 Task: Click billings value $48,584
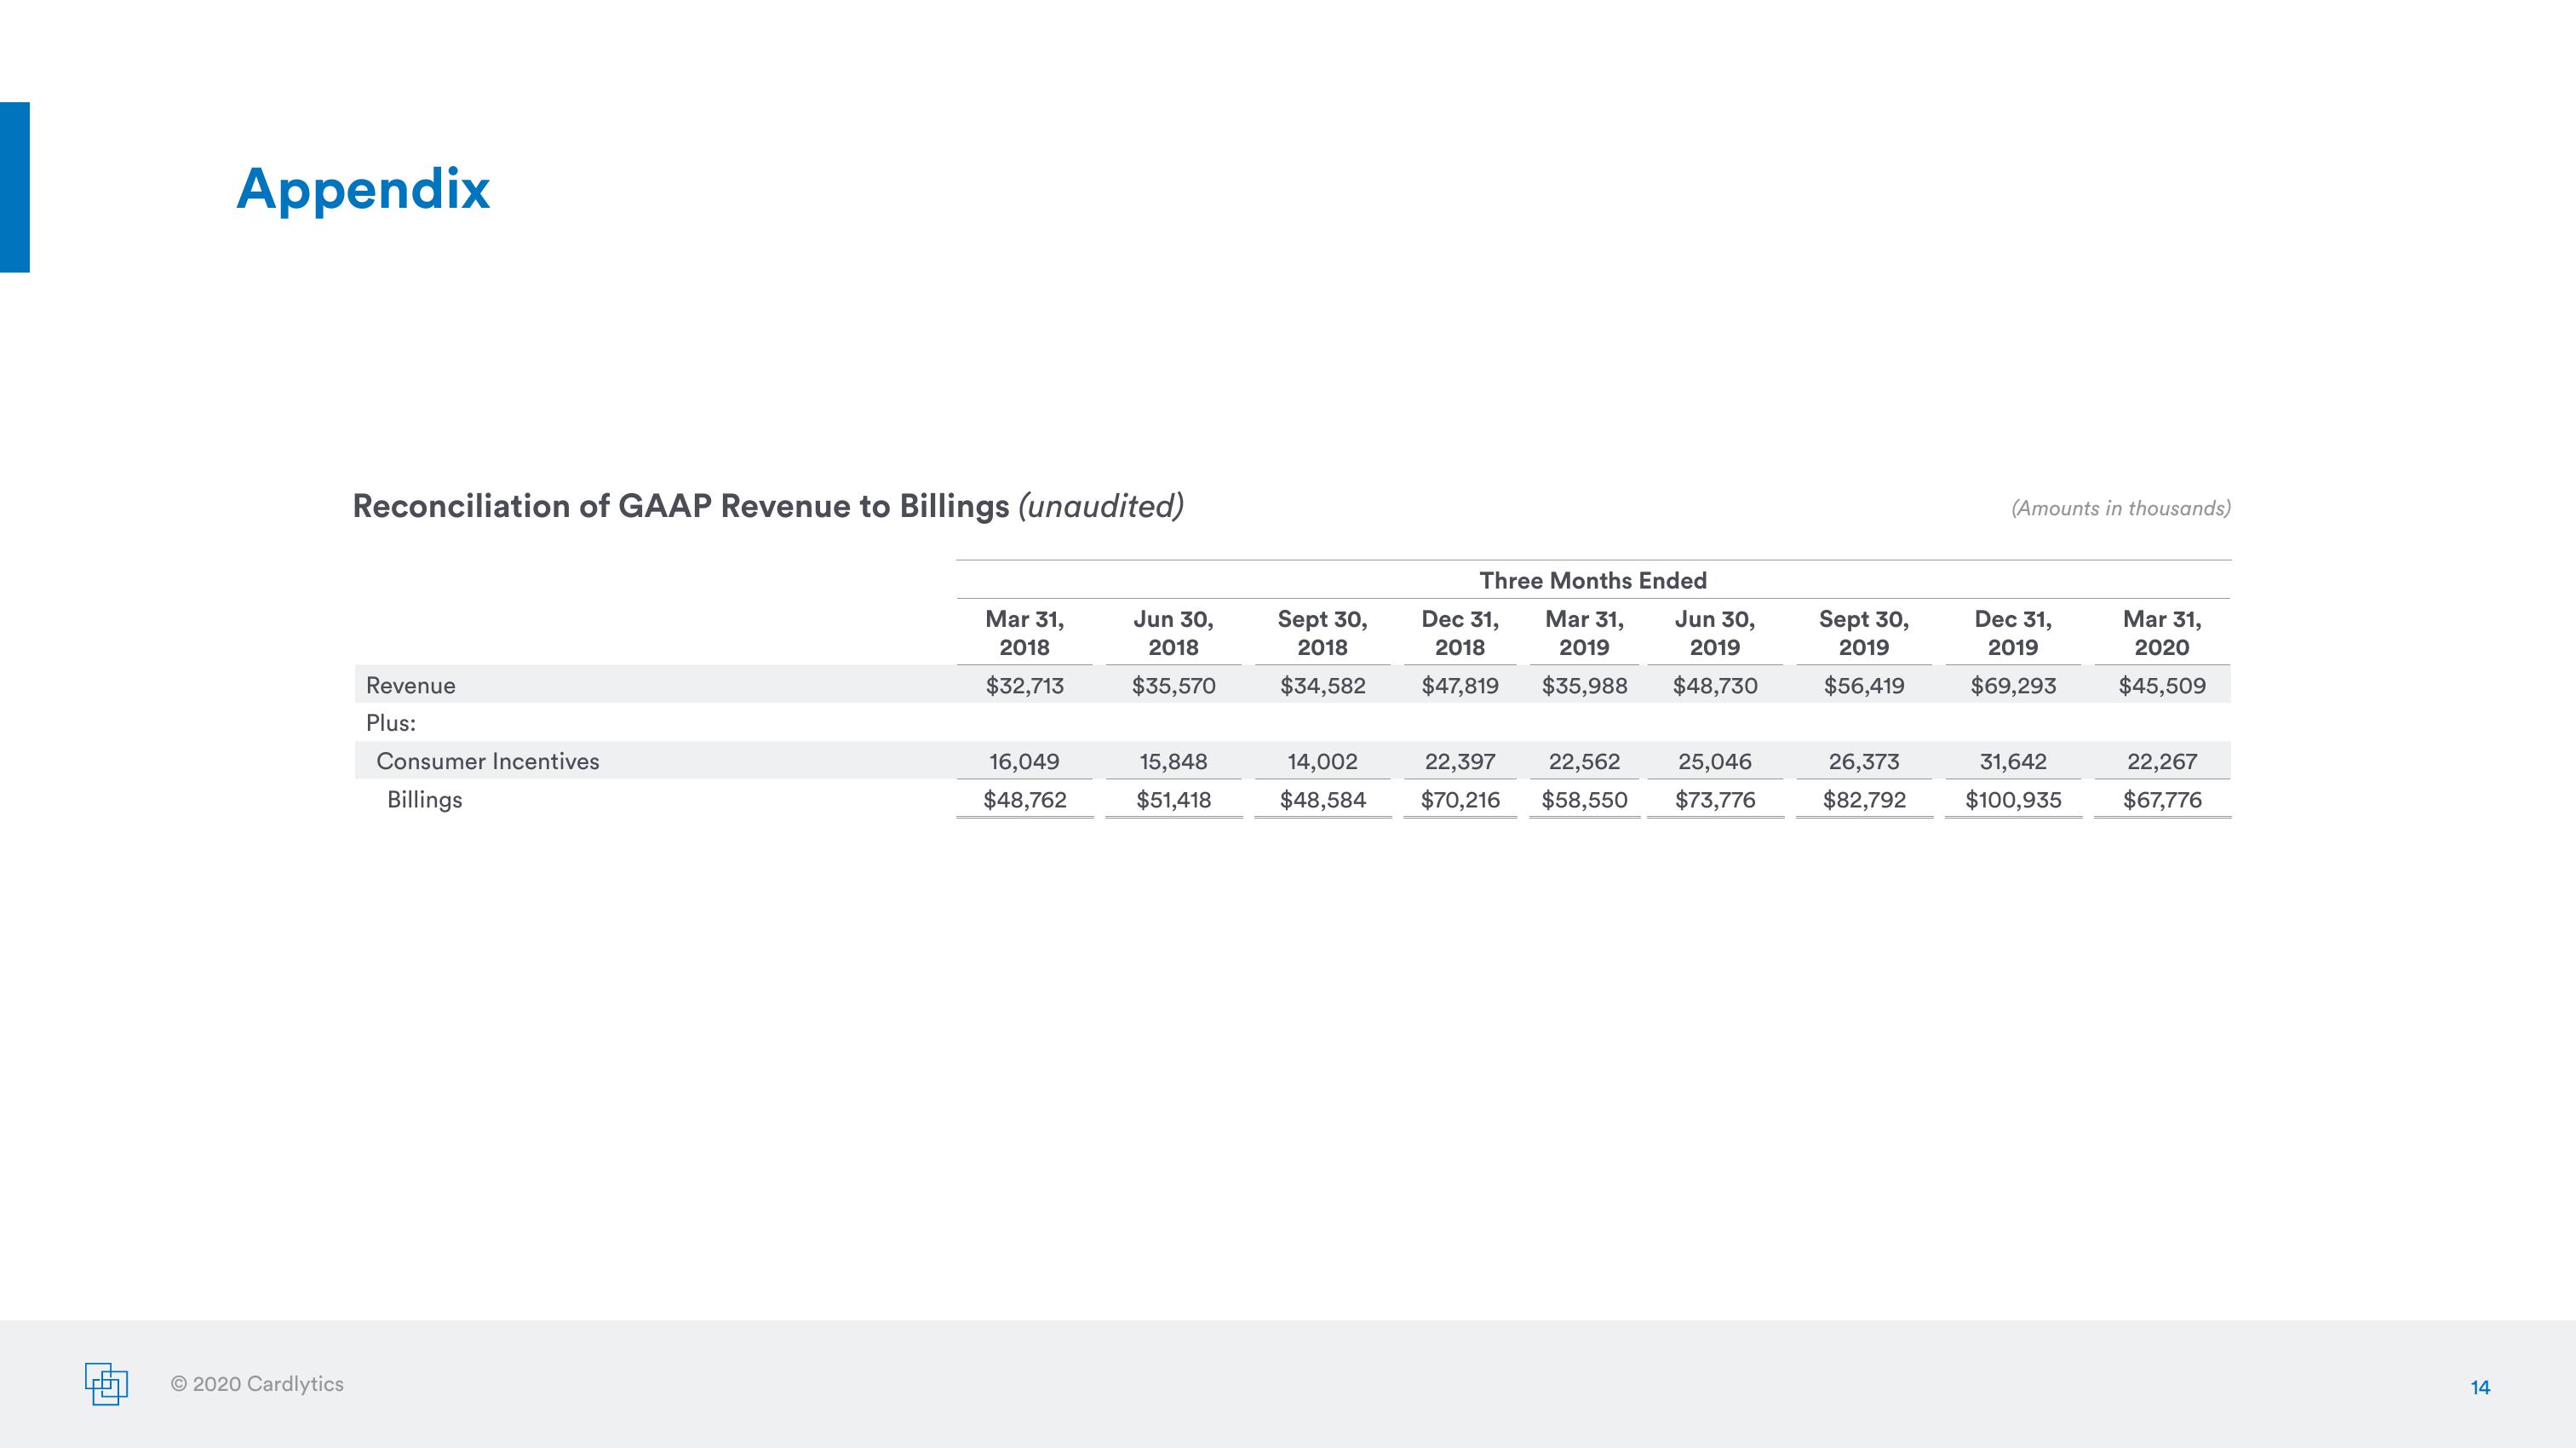click(x=1322, y=799)
